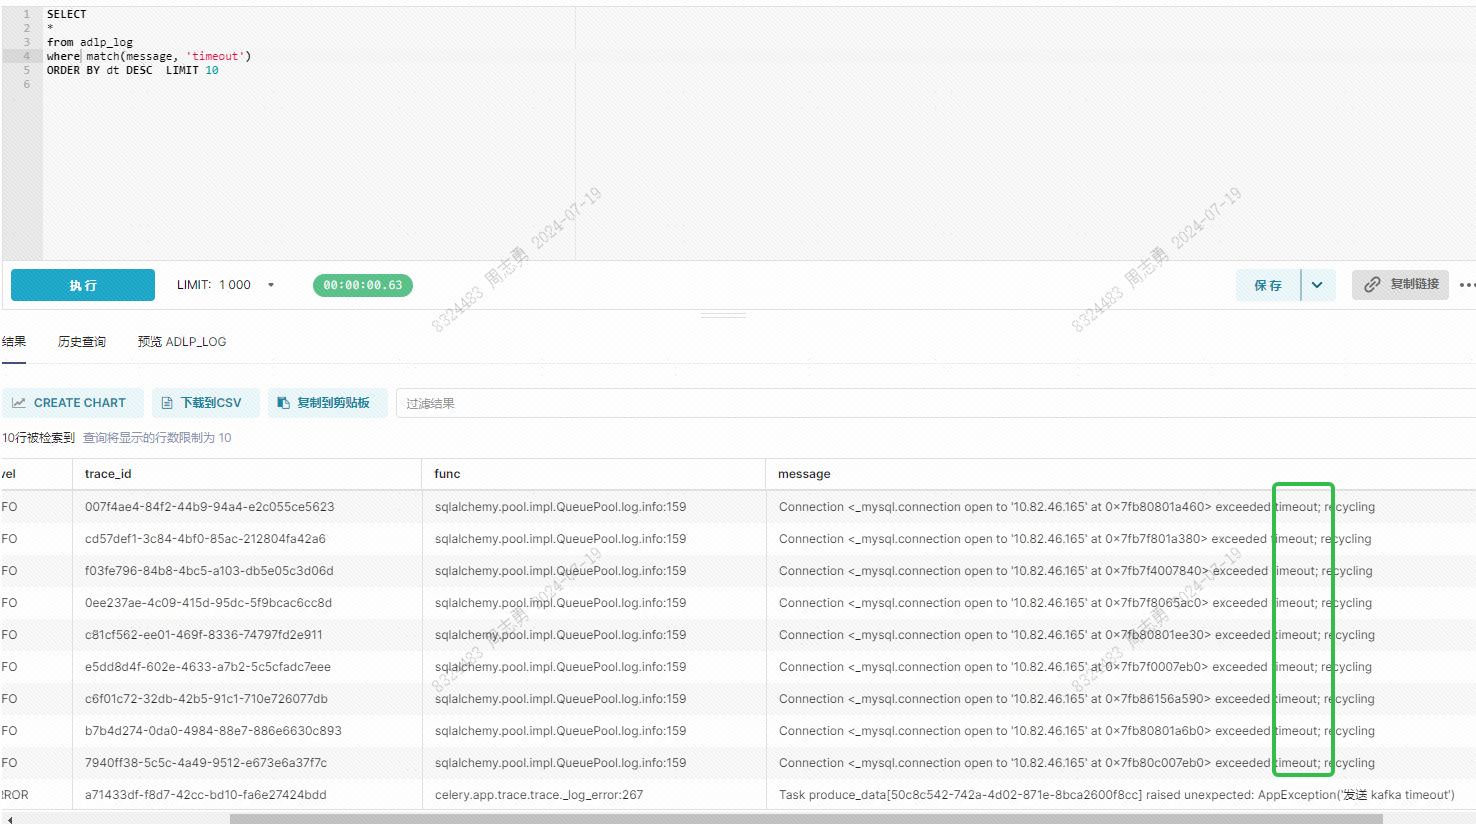Click the 复制链接 copy link button
This screenshot has height=824, width=1476.
[1400, 284]
